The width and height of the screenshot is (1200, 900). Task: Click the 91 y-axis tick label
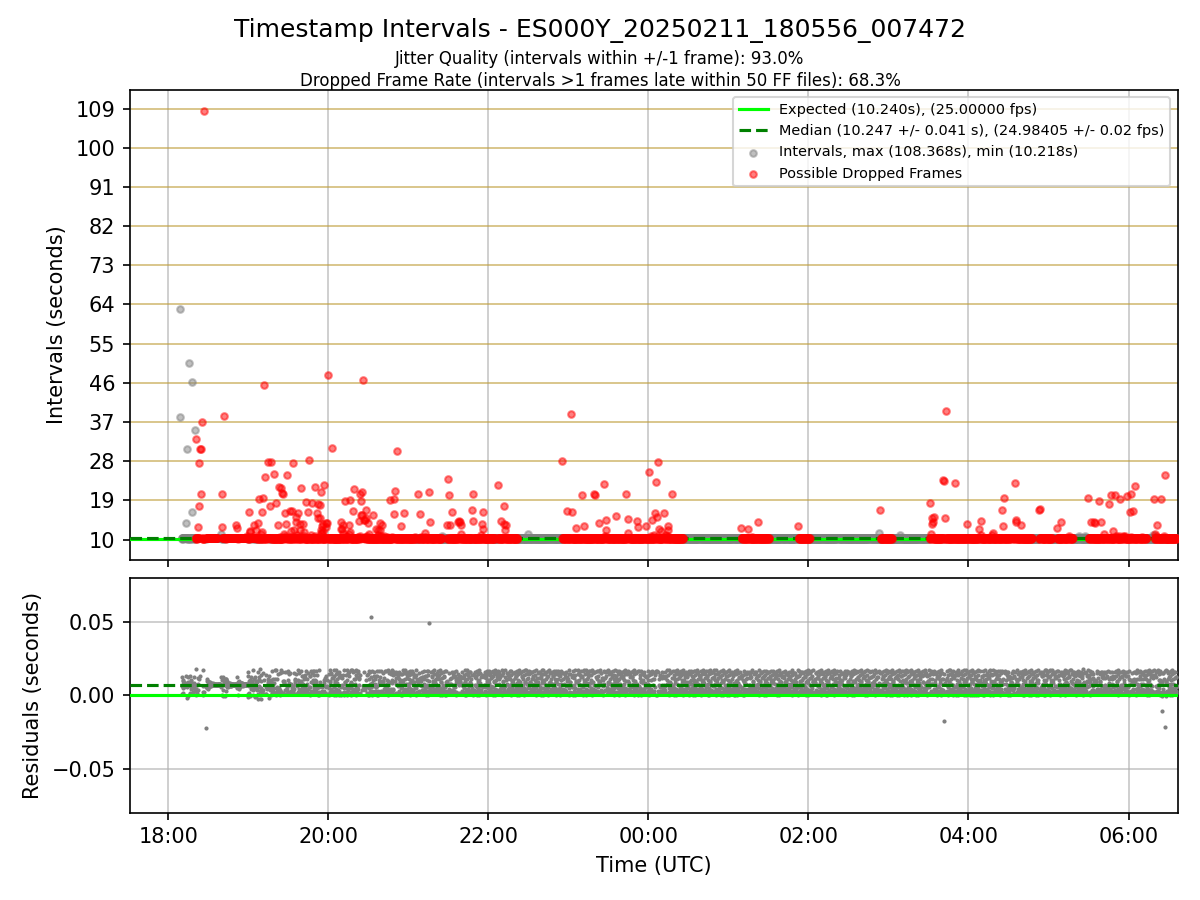(104, 187)
